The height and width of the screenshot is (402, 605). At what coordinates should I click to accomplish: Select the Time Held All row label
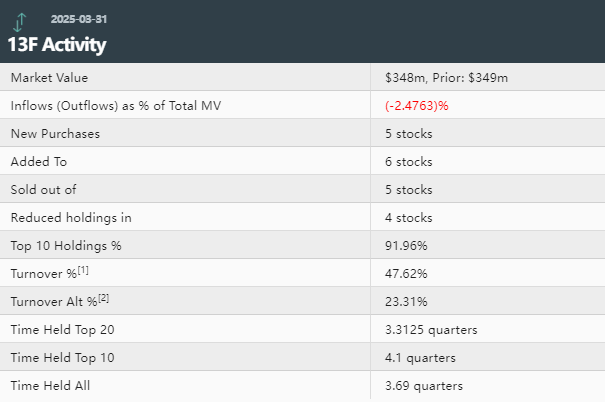click(x=53, y=385)
